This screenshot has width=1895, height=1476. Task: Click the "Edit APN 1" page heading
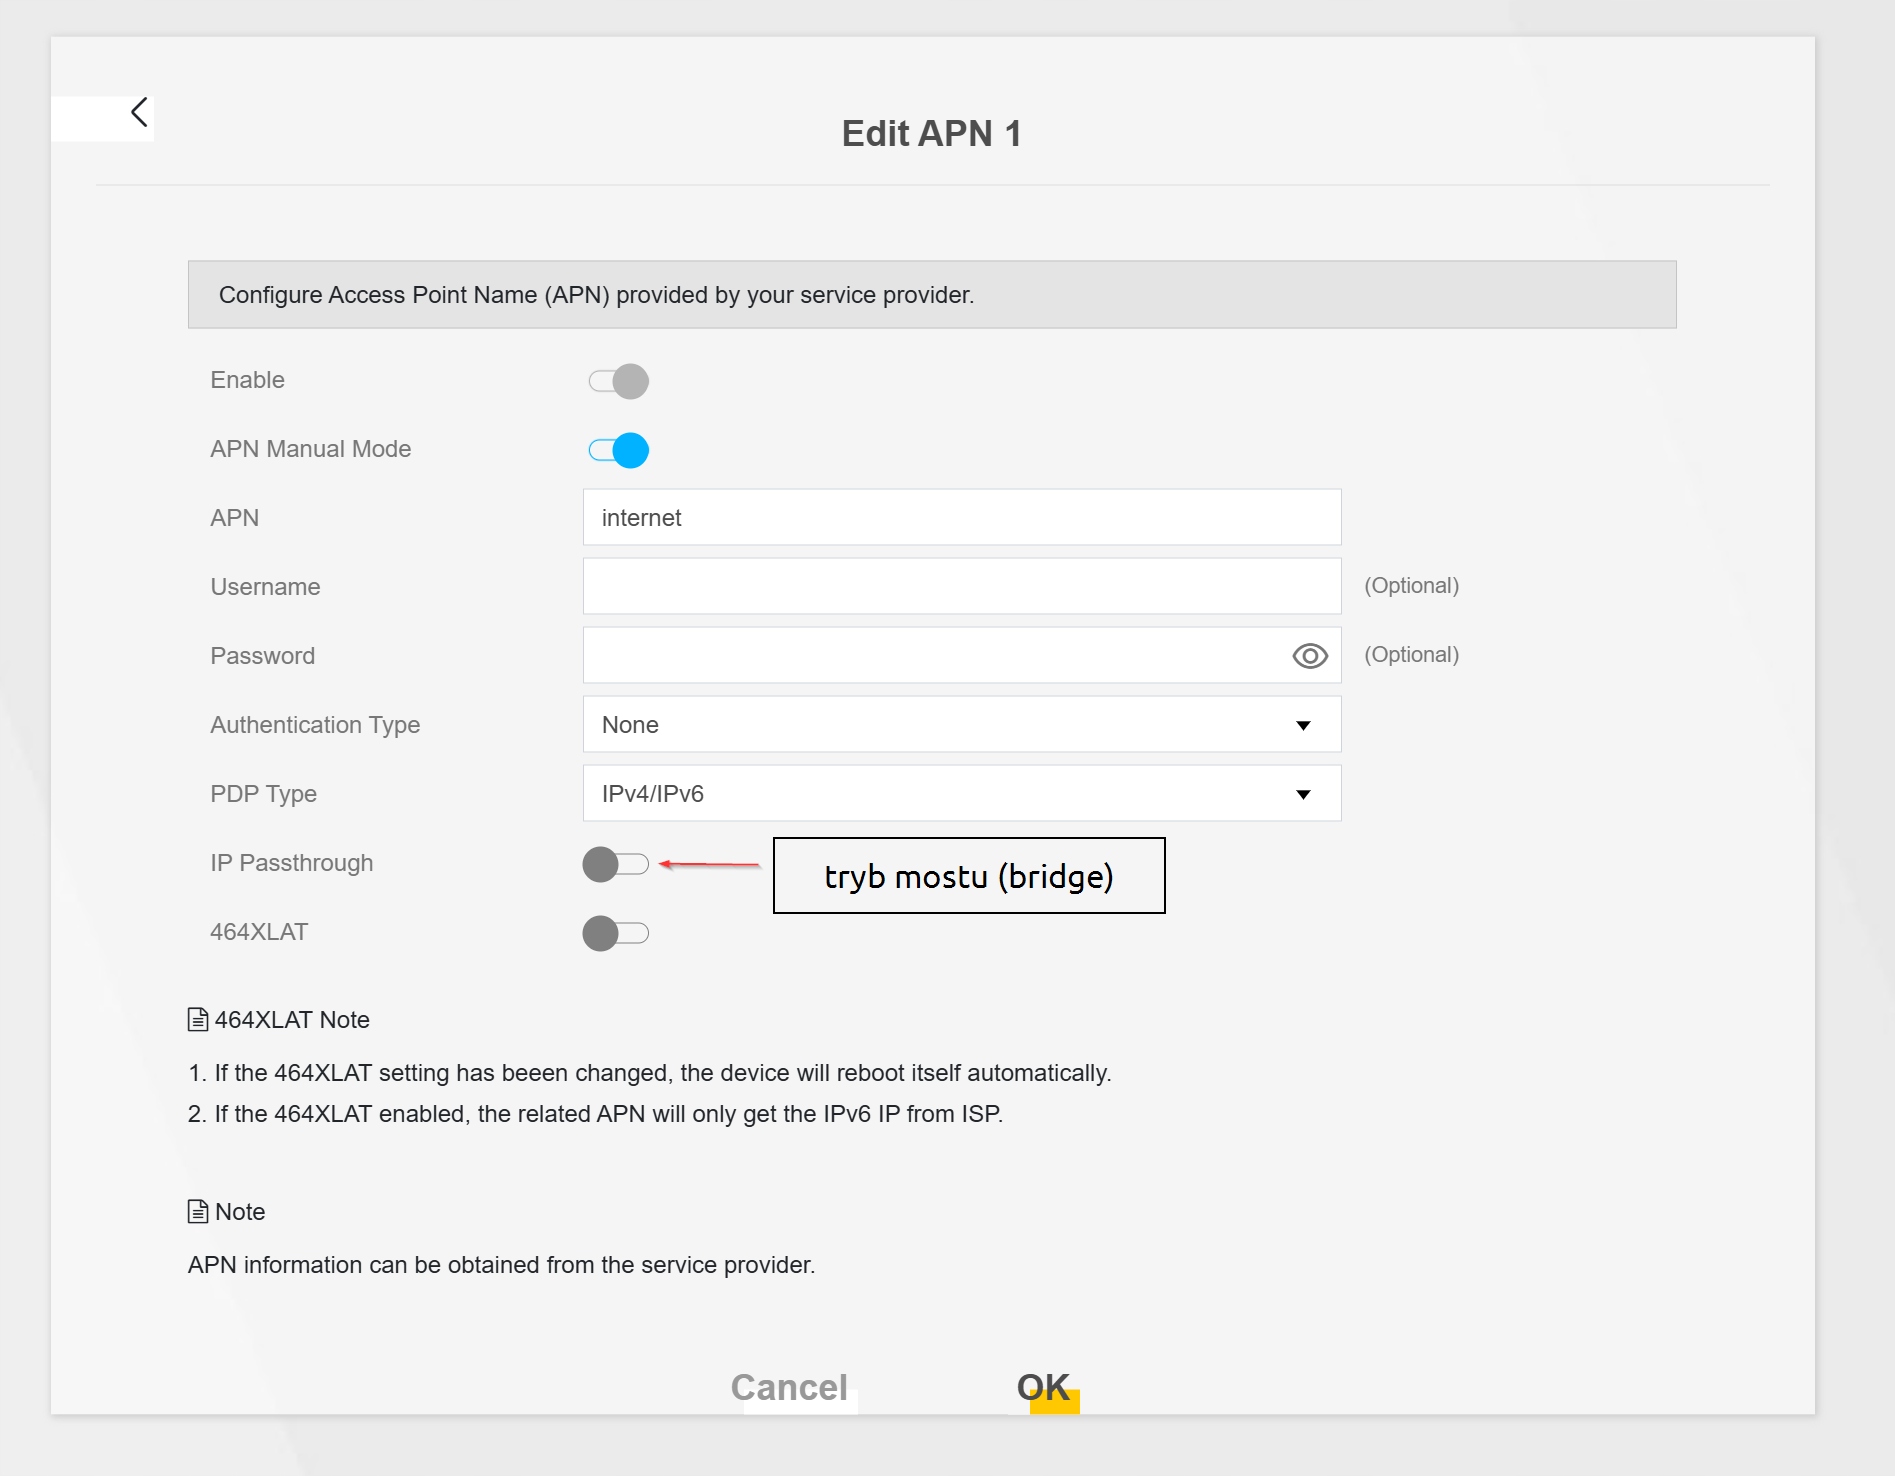pos(931,134)
